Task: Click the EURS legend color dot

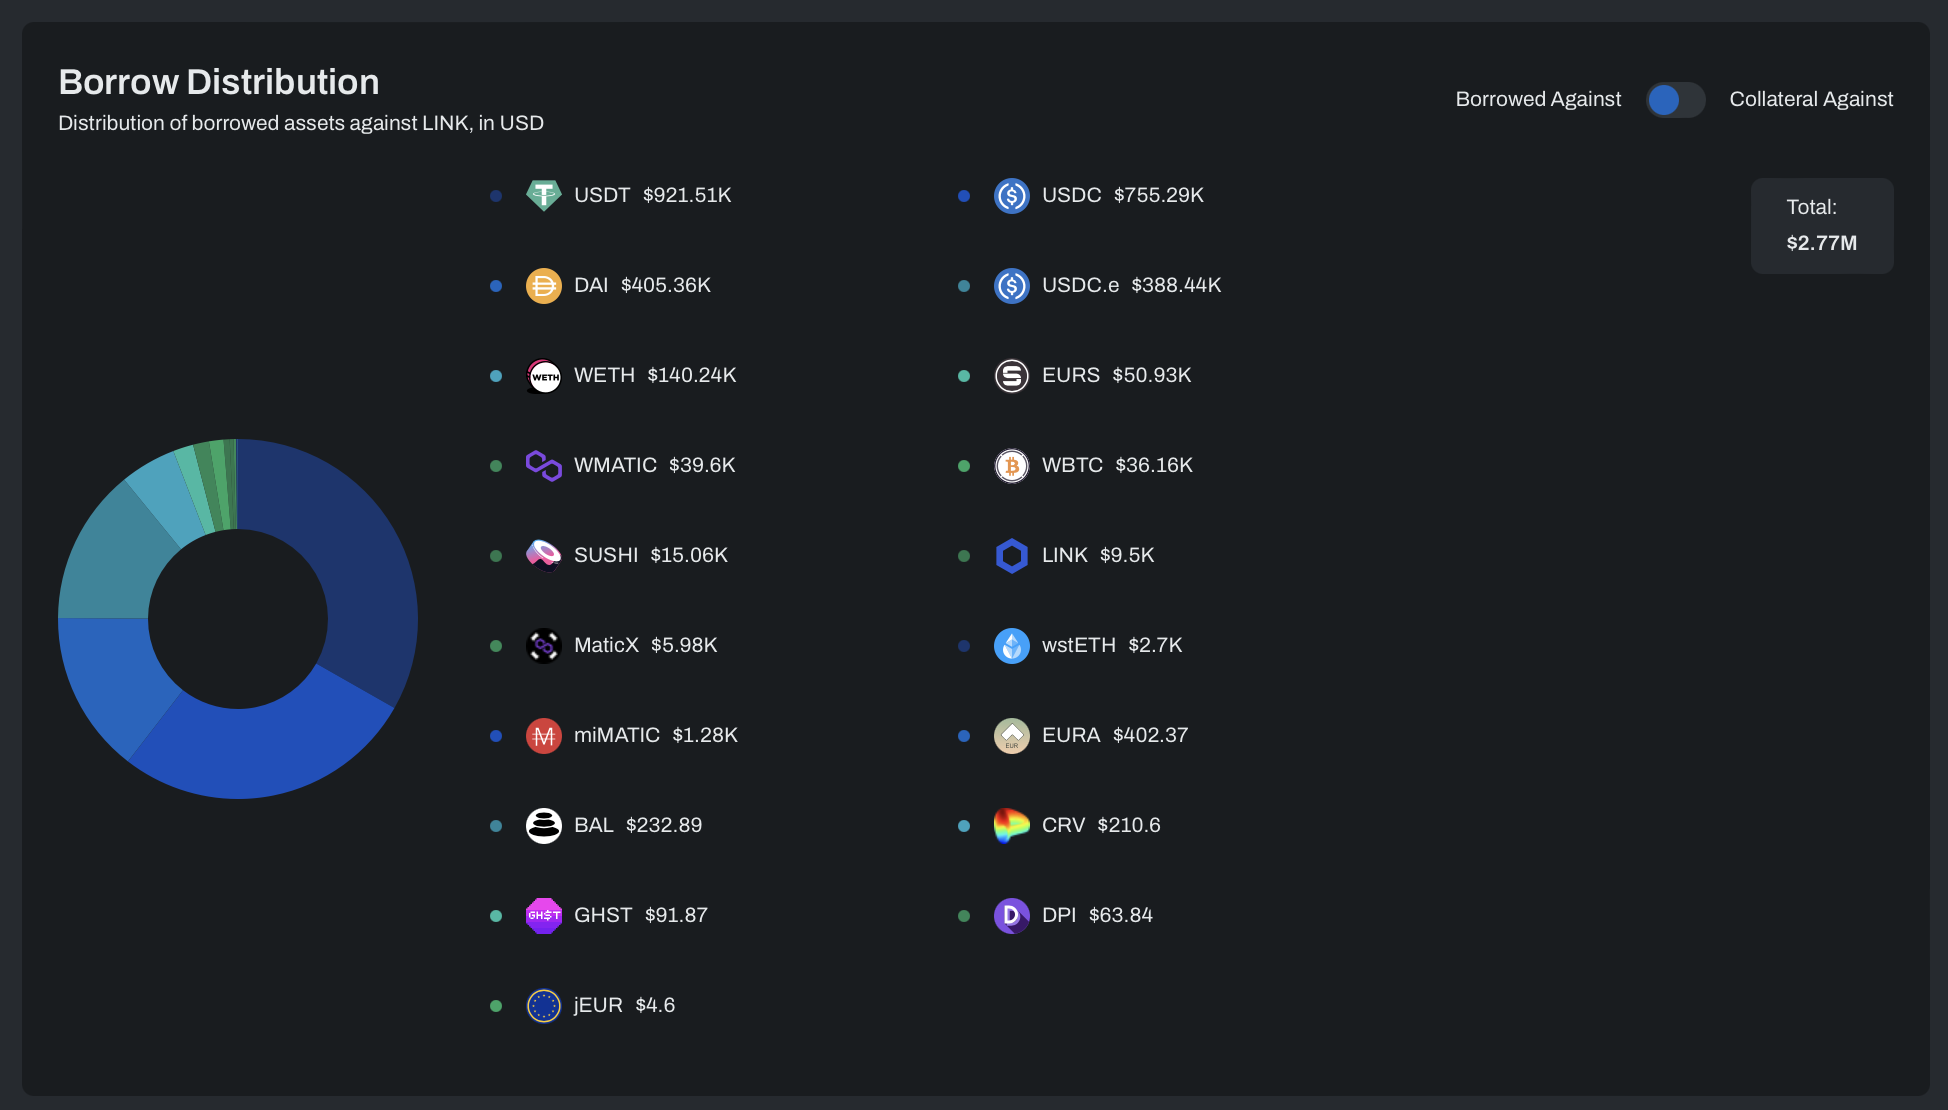Action: point(964,376)
